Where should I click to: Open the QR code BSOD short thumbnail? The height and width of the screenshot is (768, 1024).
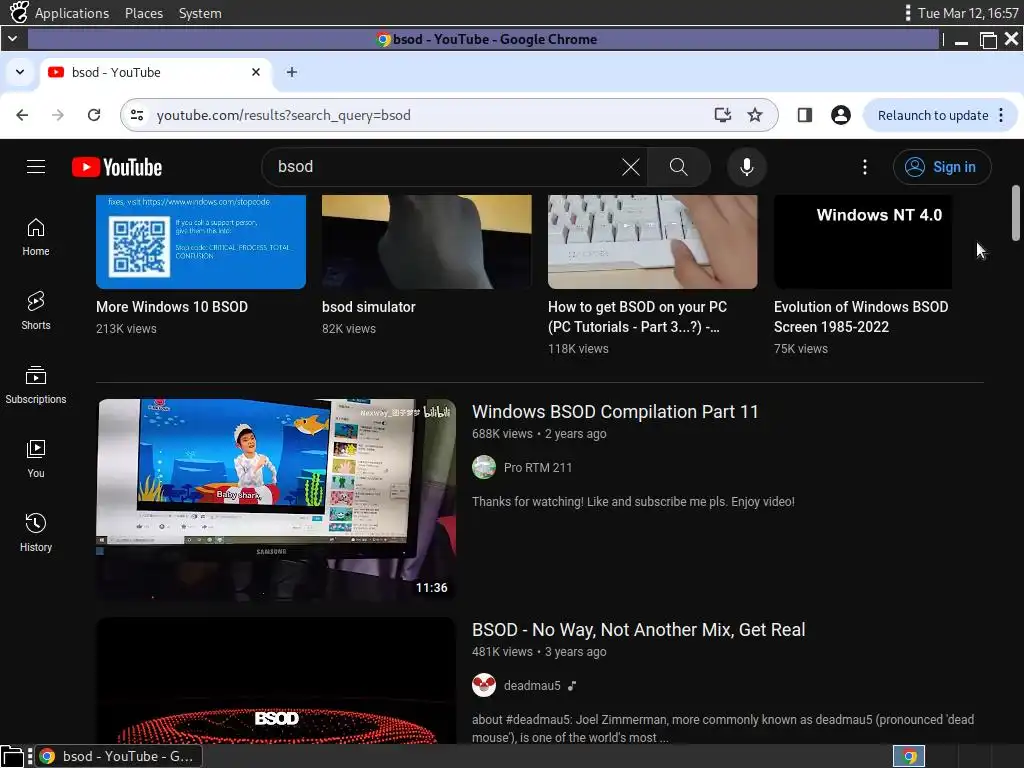point(201,242)
